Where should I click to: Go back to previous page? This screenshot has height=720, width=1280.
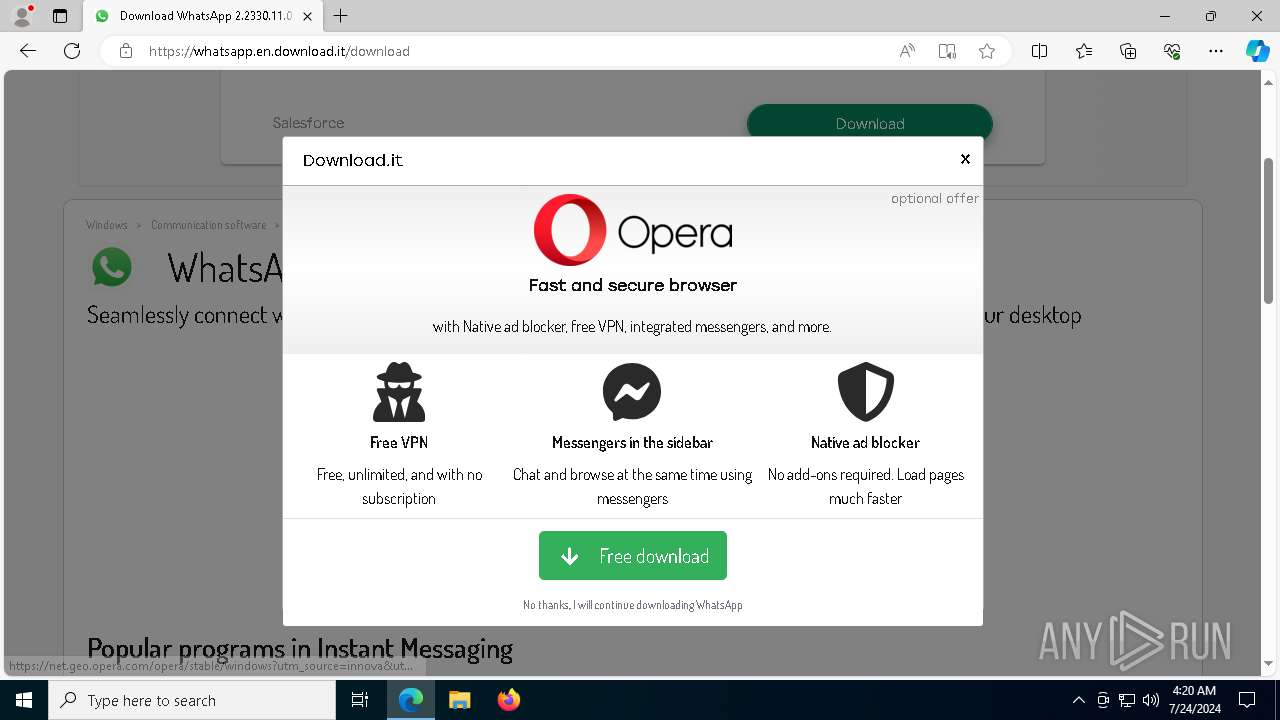click(28, 51)
